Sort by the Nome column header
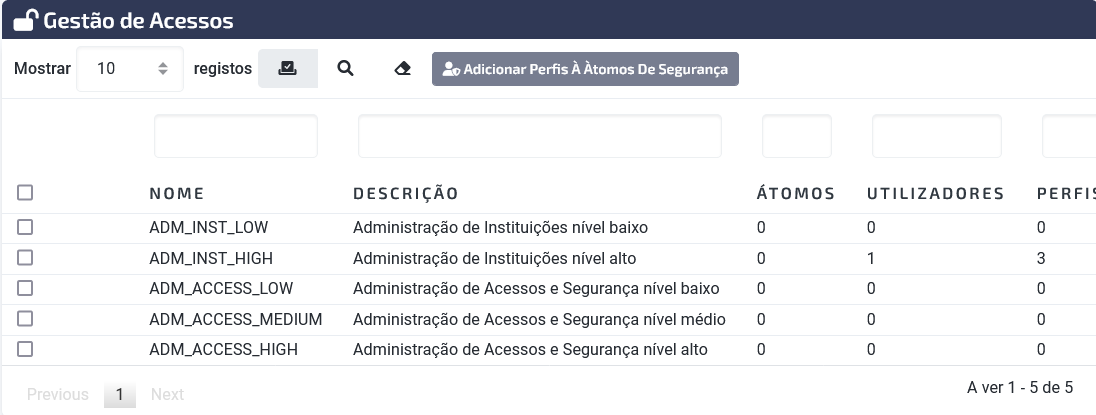This screenshot has height=415, width=1096. coord(177,194)
